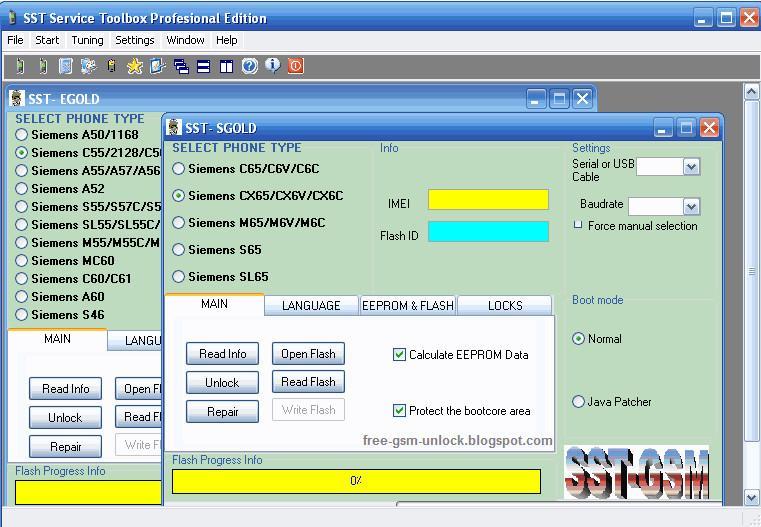Select Siemens C65/C6V/C6C radio option

coord(179,169)
